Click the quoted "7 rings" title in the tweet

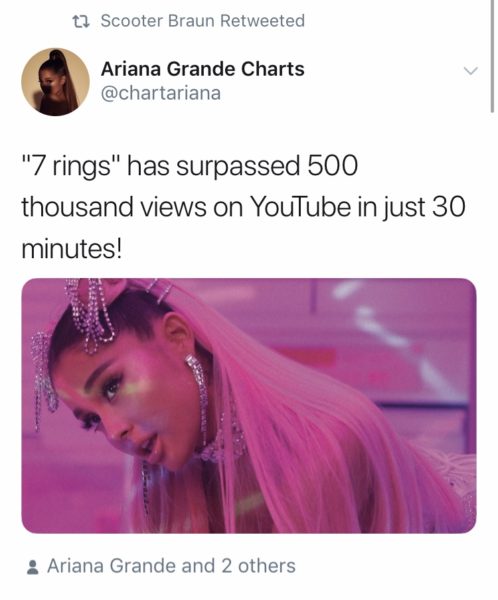coord(72,166)
